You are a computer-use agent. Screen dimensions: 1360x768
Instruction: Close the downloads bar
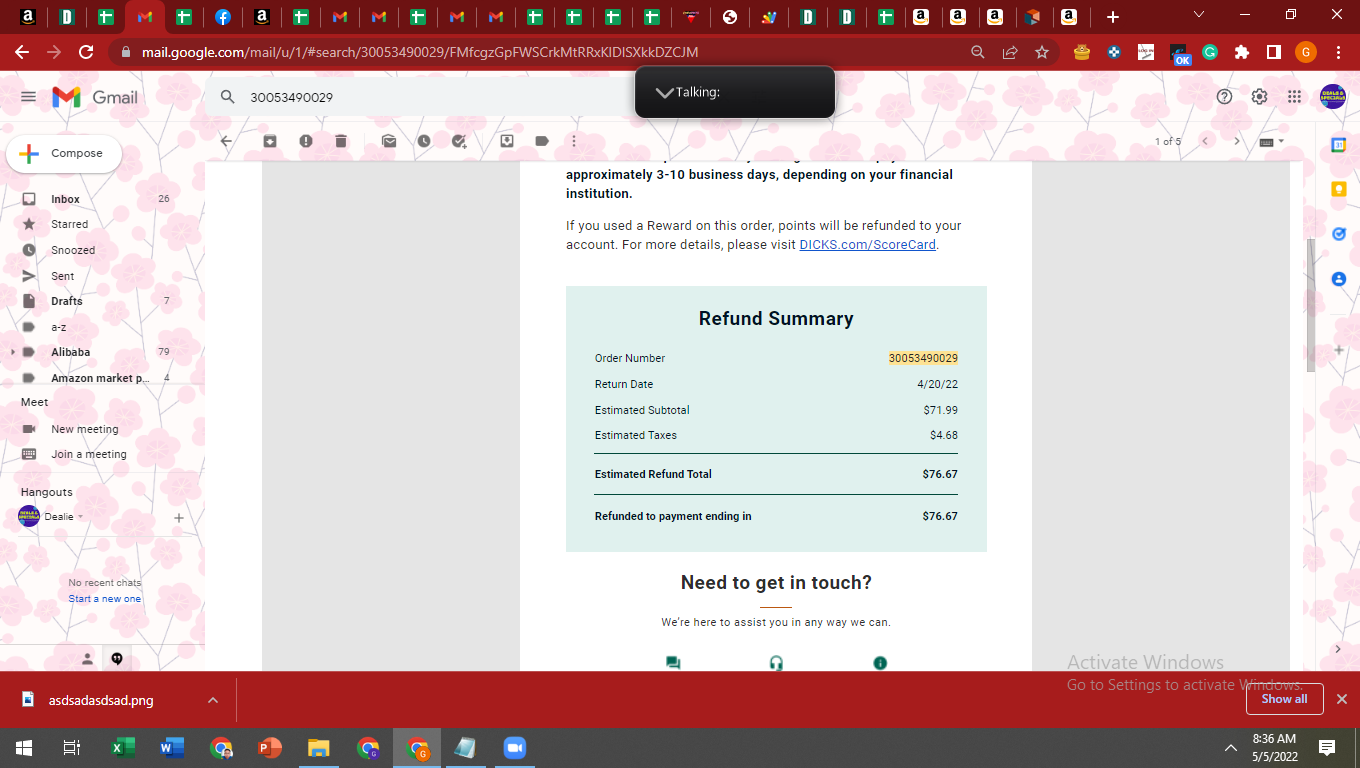[1342, 699]
